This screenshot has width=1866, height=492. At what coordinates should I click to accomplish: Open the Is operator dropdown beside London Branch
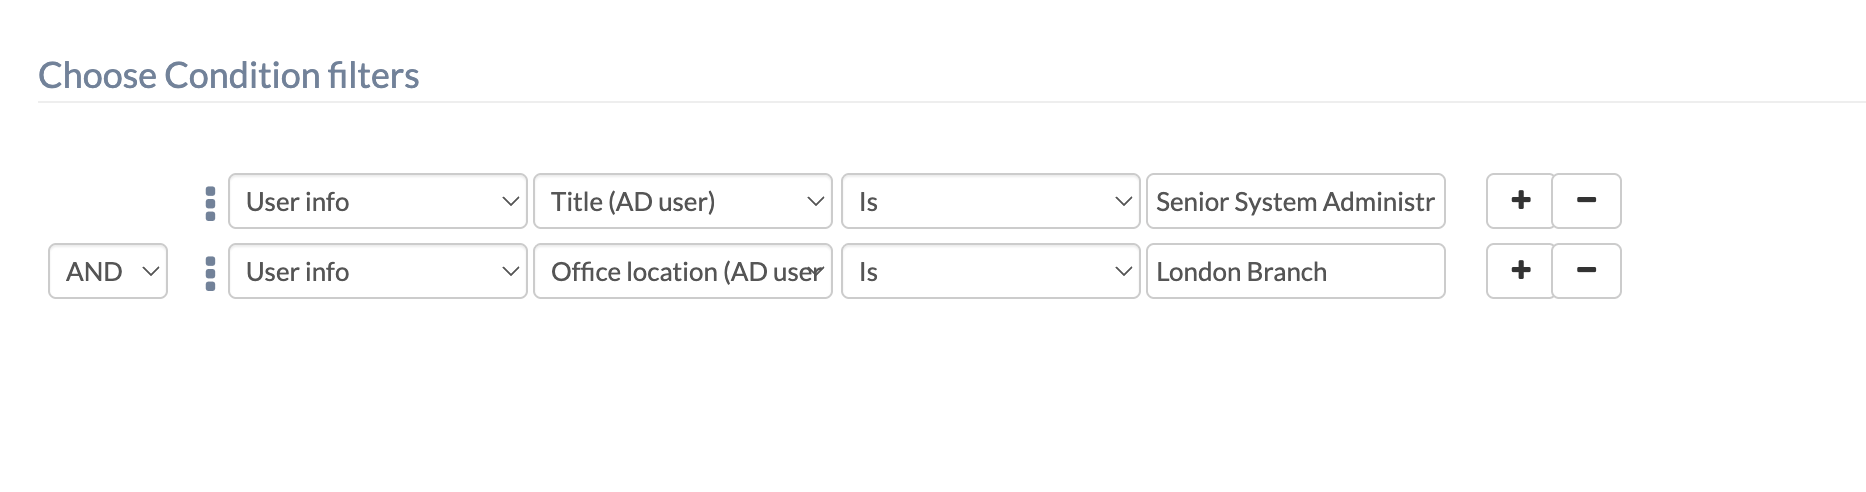[989, 272]
